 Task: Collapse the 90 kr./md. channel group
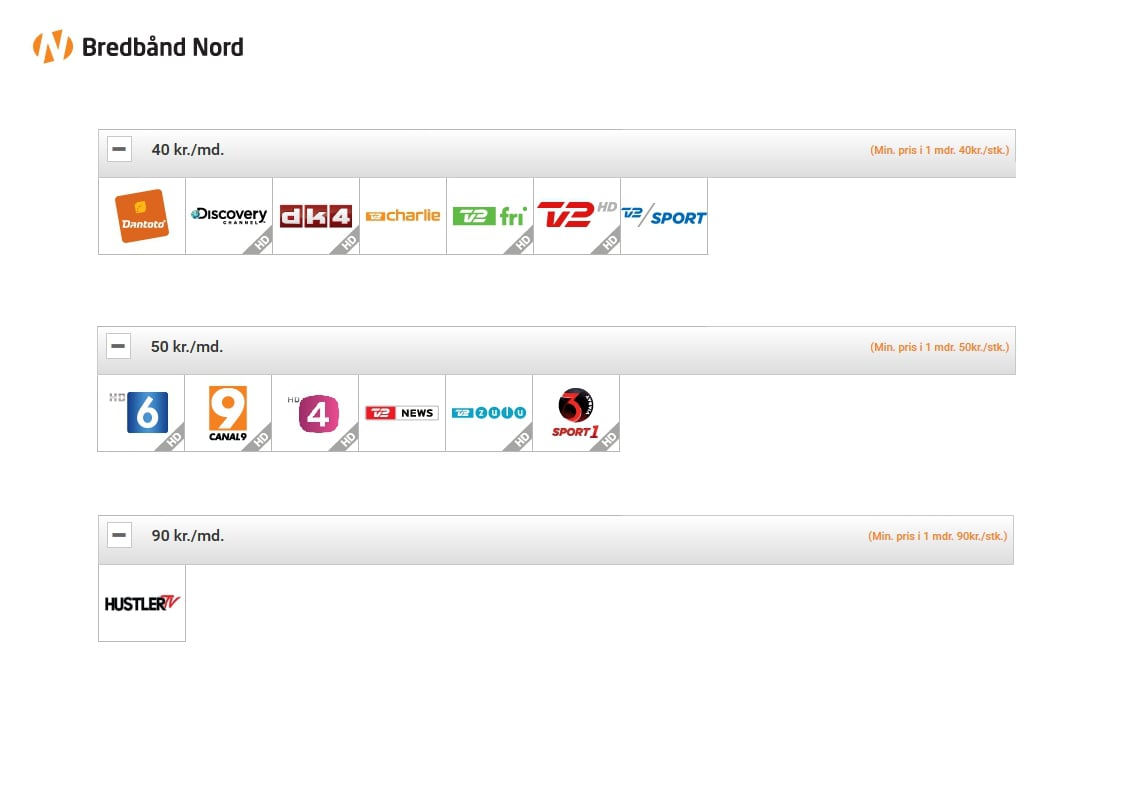(120, 536)
